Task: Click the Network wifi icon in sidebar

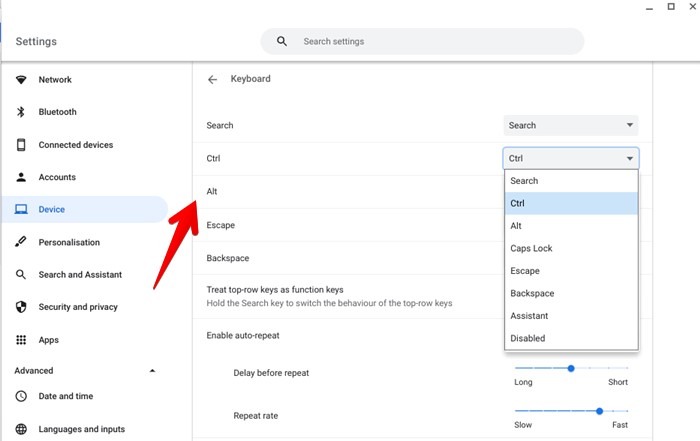Action: click(x=21, y=80)
